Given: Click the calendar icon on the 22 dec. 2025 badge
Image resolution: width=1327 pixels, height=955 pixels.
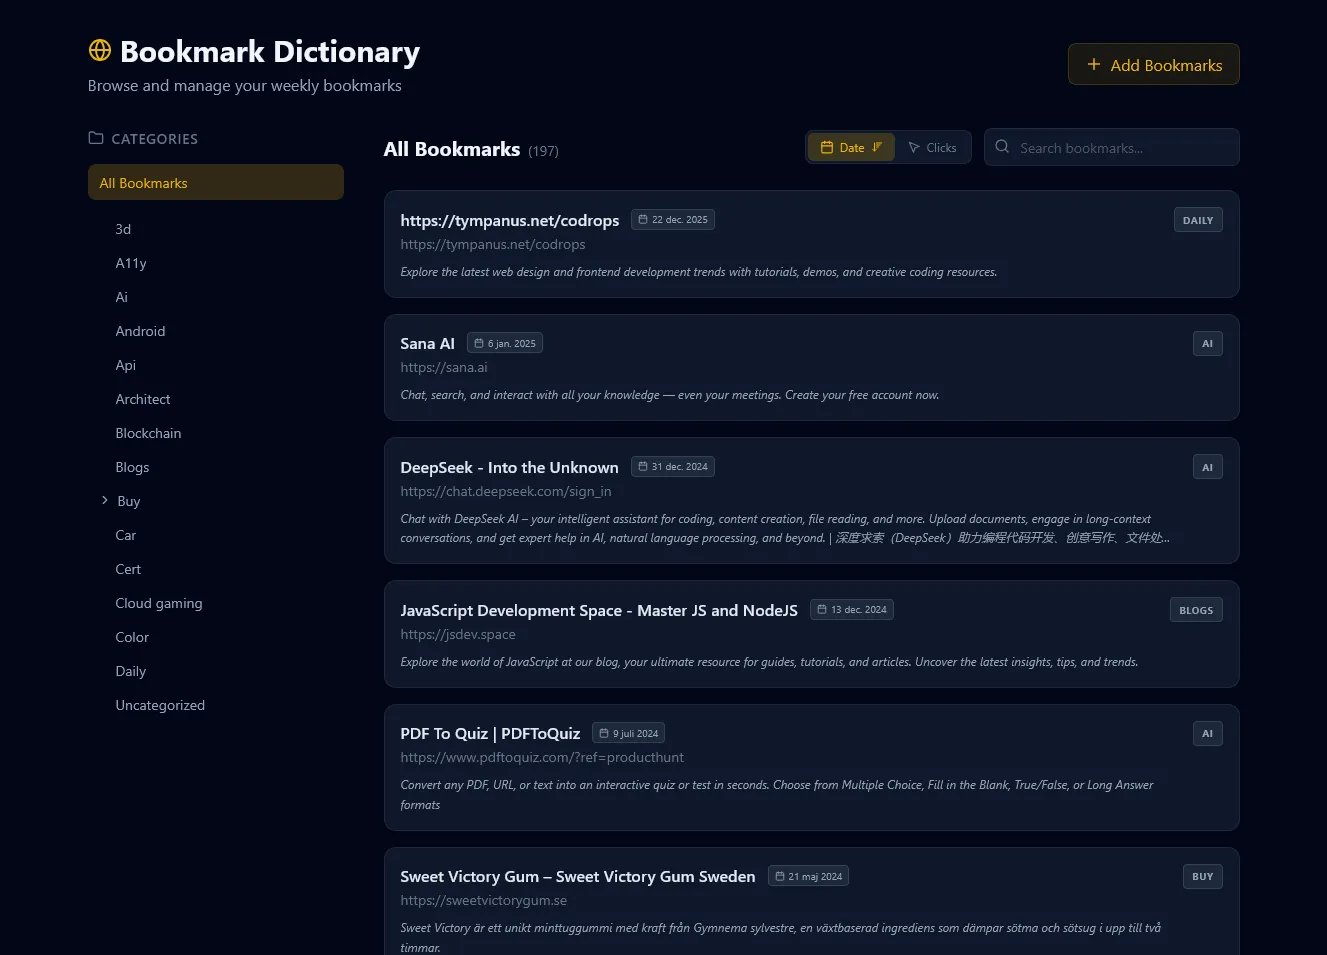Looking at the screenshot, I should pyautogui.click(x=641, y=219).
